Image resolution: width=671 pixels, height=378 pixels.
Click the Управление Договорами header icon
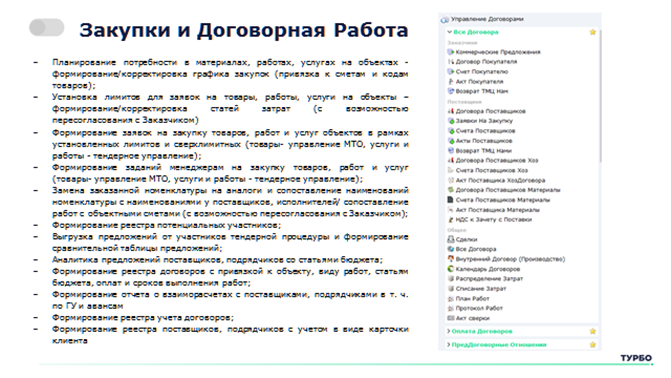pyautogui.click(x=445, y=19)
